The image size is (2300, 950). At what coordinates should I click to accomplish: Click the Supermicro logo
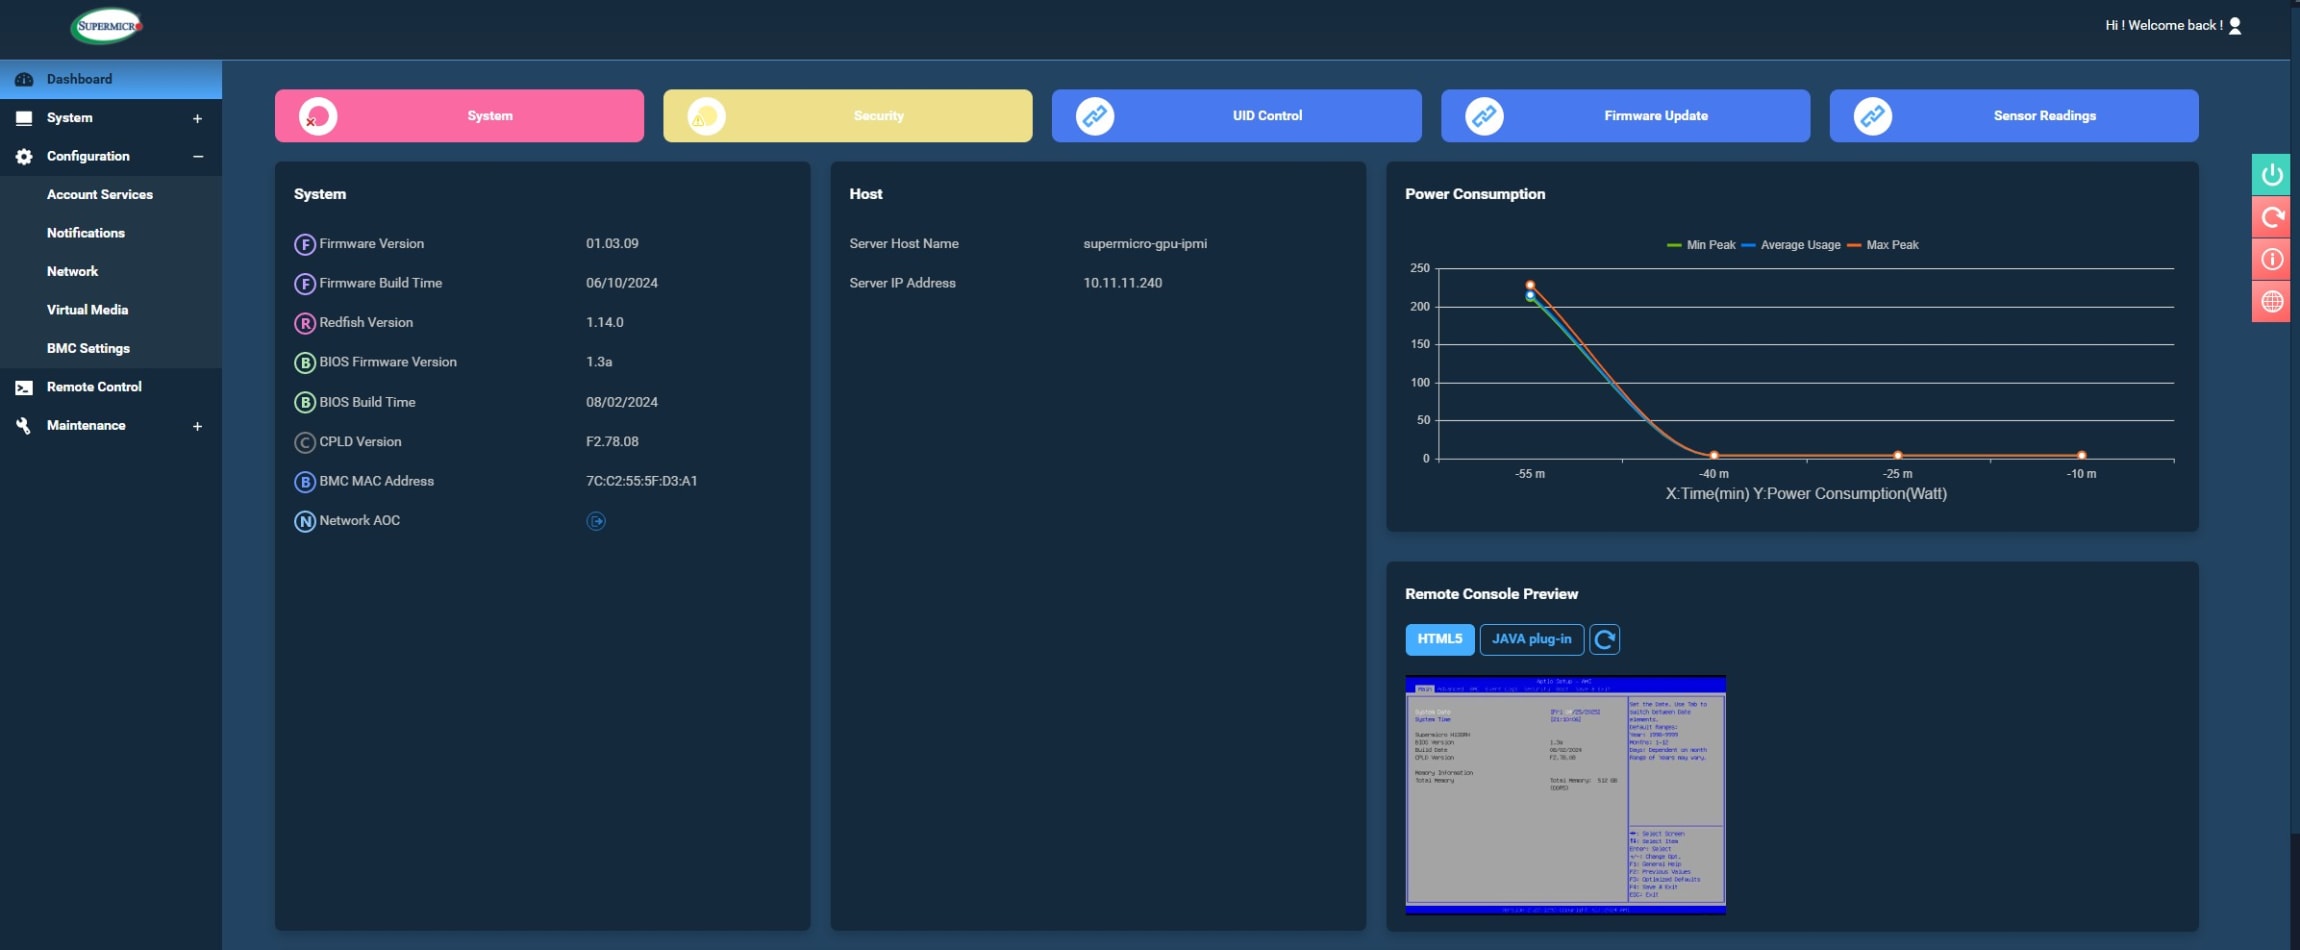(107, 26)
